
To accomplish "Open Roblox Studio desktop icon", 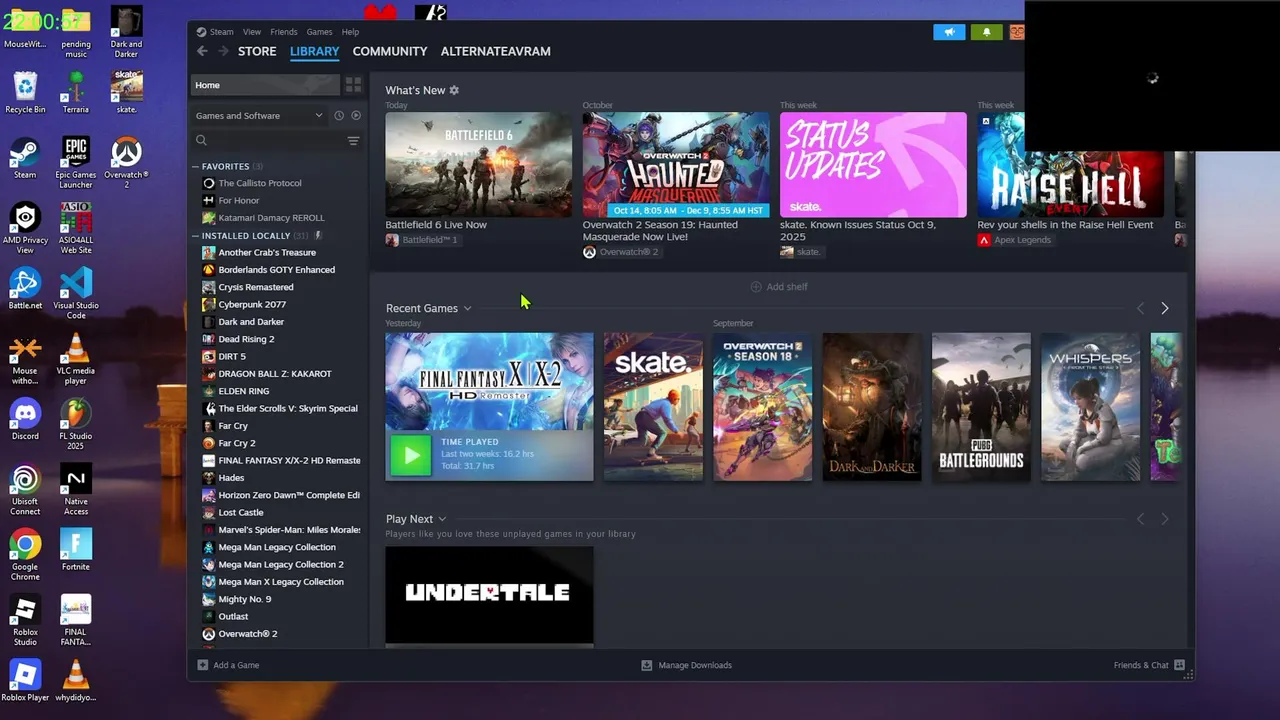I will click(25, 621).
